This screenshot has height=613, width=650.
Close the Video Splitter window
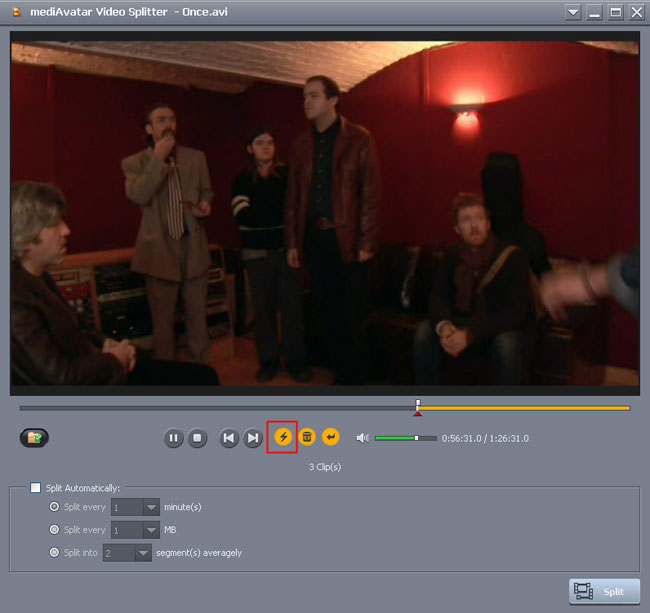pyautogui.click(x=637, y=12)
